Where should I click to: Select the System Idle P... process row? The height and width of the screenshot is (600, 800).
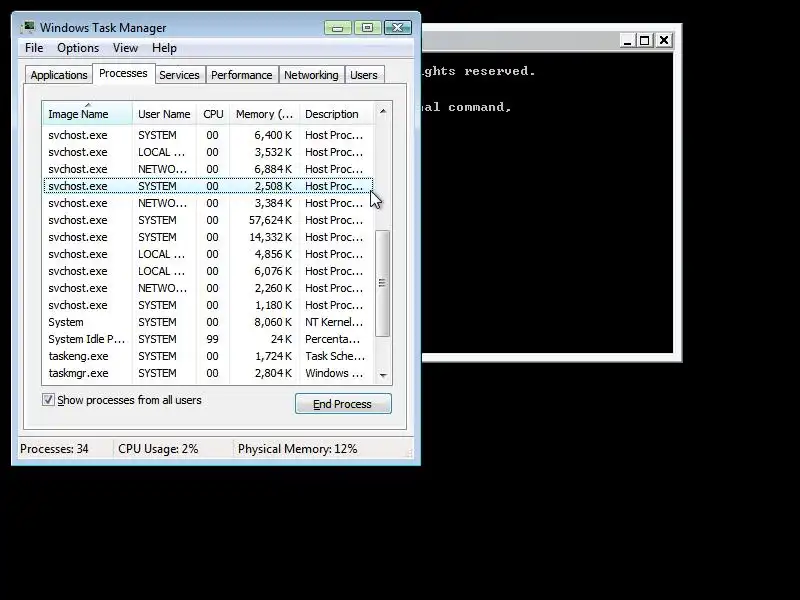coord(208,339)
